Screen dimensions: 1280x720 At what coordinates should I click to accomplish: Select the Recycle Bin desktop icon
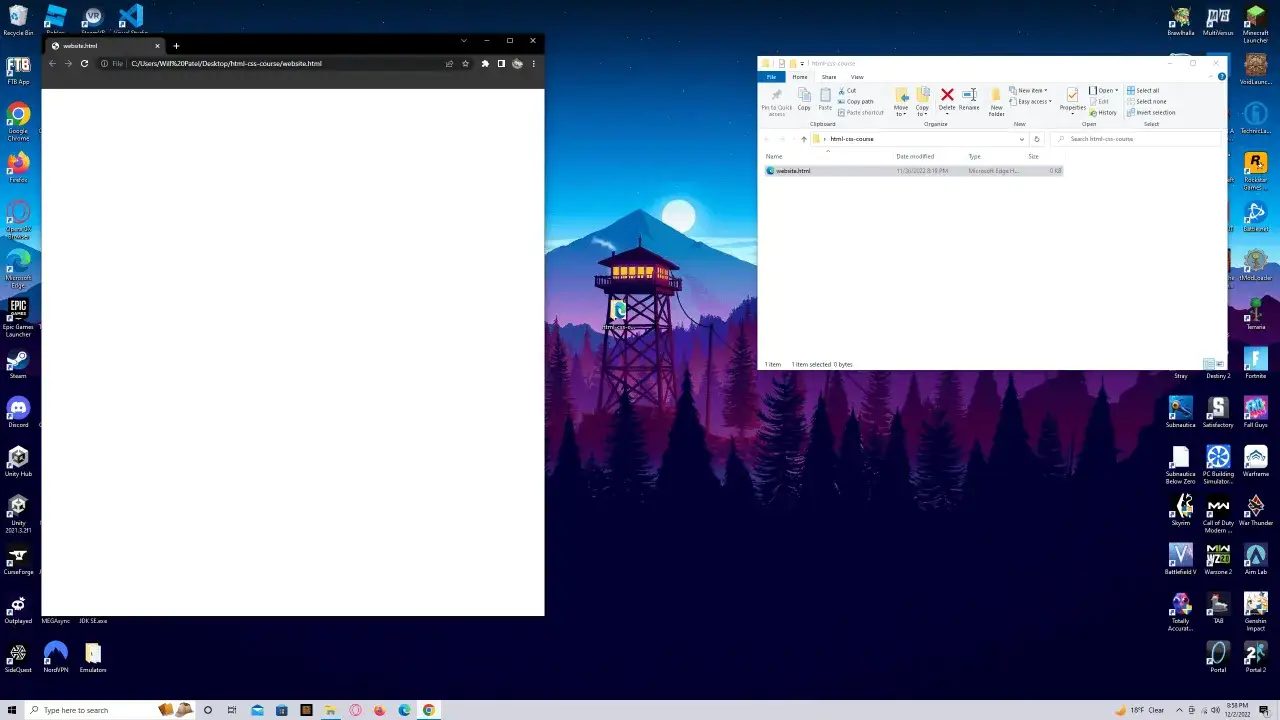click(x=18, y=20)
